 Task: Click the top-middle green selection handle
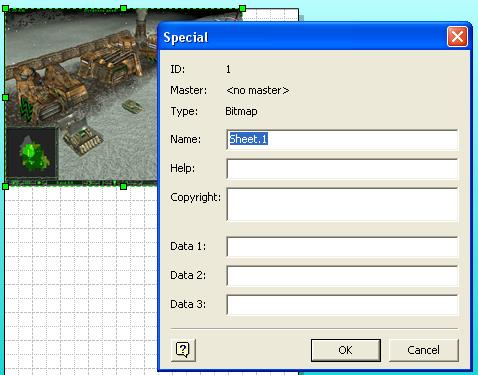pyautogui.click(x=123, y=8)
